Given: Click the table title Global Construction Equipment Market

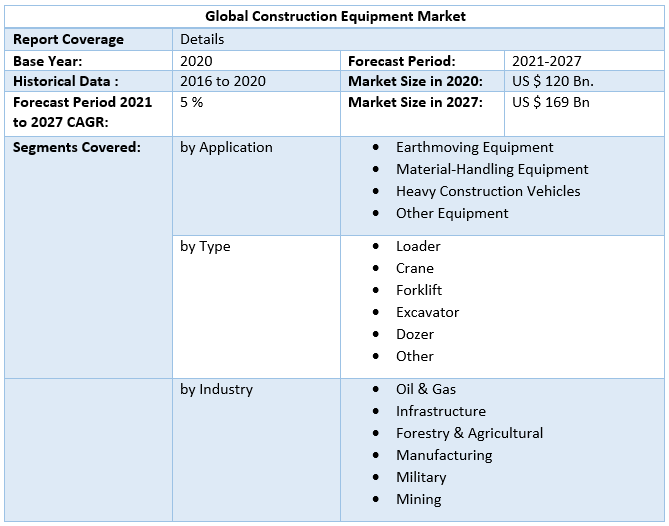Looking at the screenshot, I should pos(335,16).
